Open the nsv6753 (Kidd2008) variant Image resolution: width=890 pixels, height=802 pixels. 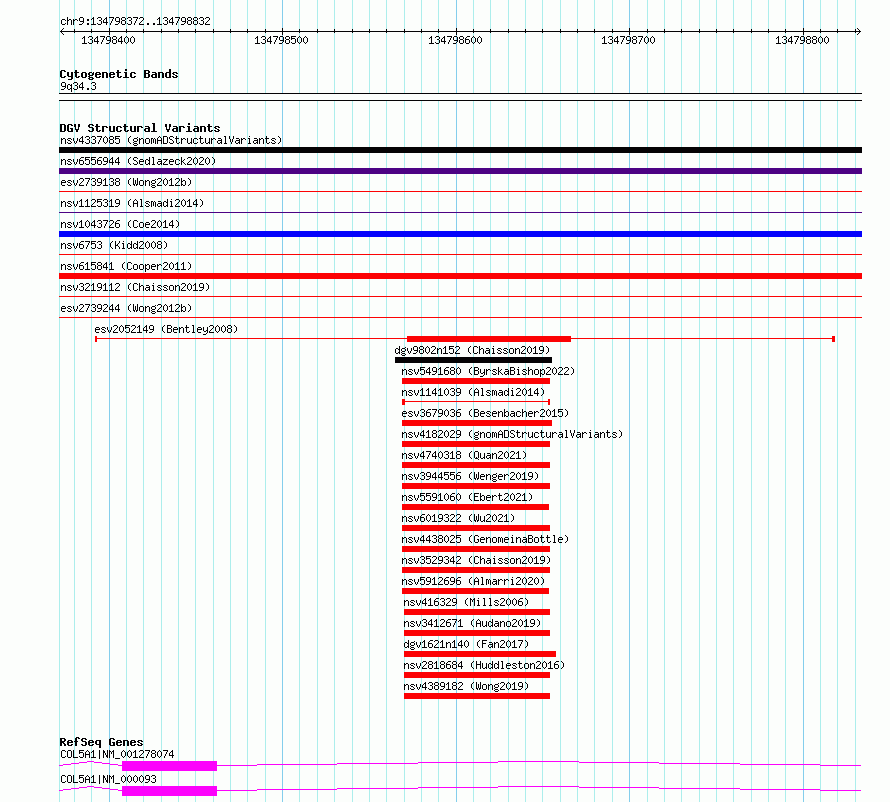pyautogui.click(x=114, y=245)
